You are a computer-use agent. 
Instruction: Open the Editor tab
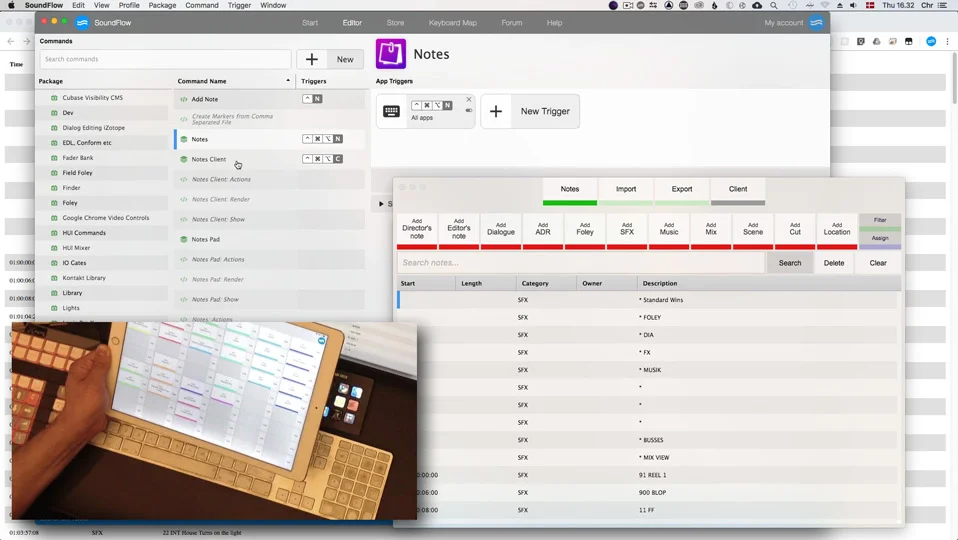(x=352, y=23)
